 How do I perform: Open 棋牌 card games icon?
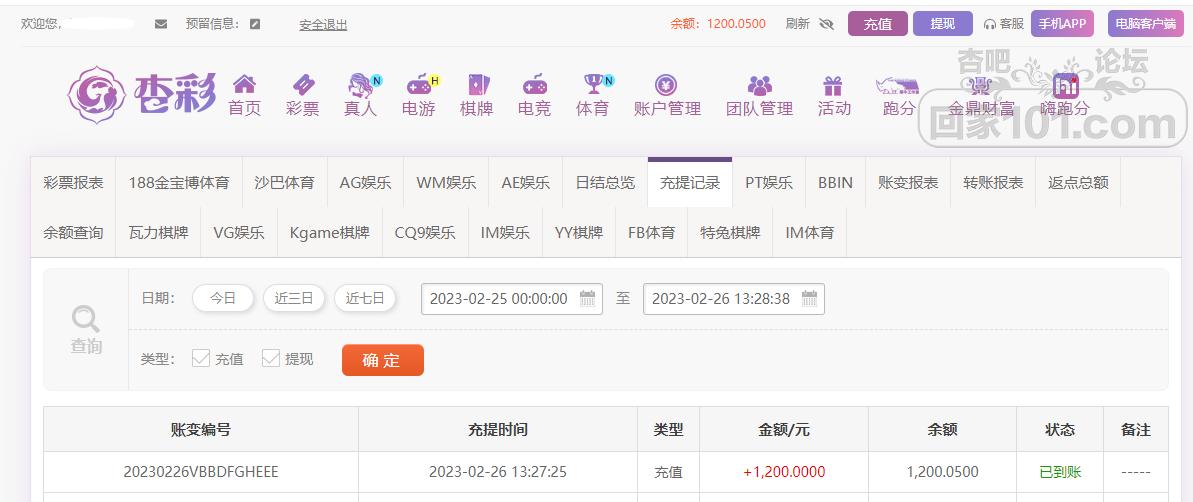point(478,84)
